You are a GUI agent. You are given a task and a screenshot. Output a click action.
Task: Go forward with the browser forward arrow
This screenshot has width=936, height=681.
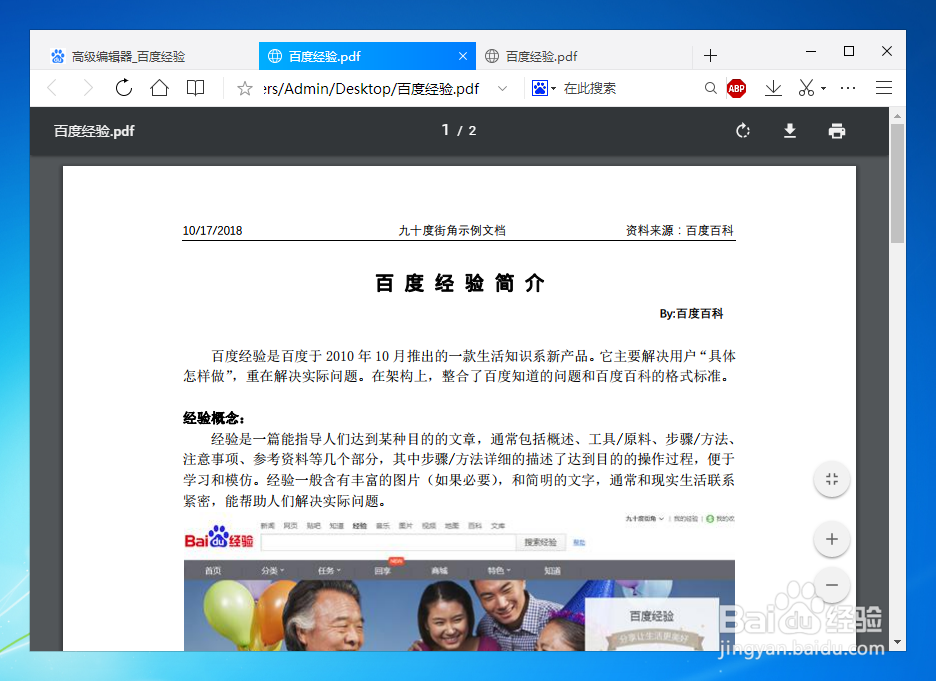pyautogui.click(x=88, y=88)
